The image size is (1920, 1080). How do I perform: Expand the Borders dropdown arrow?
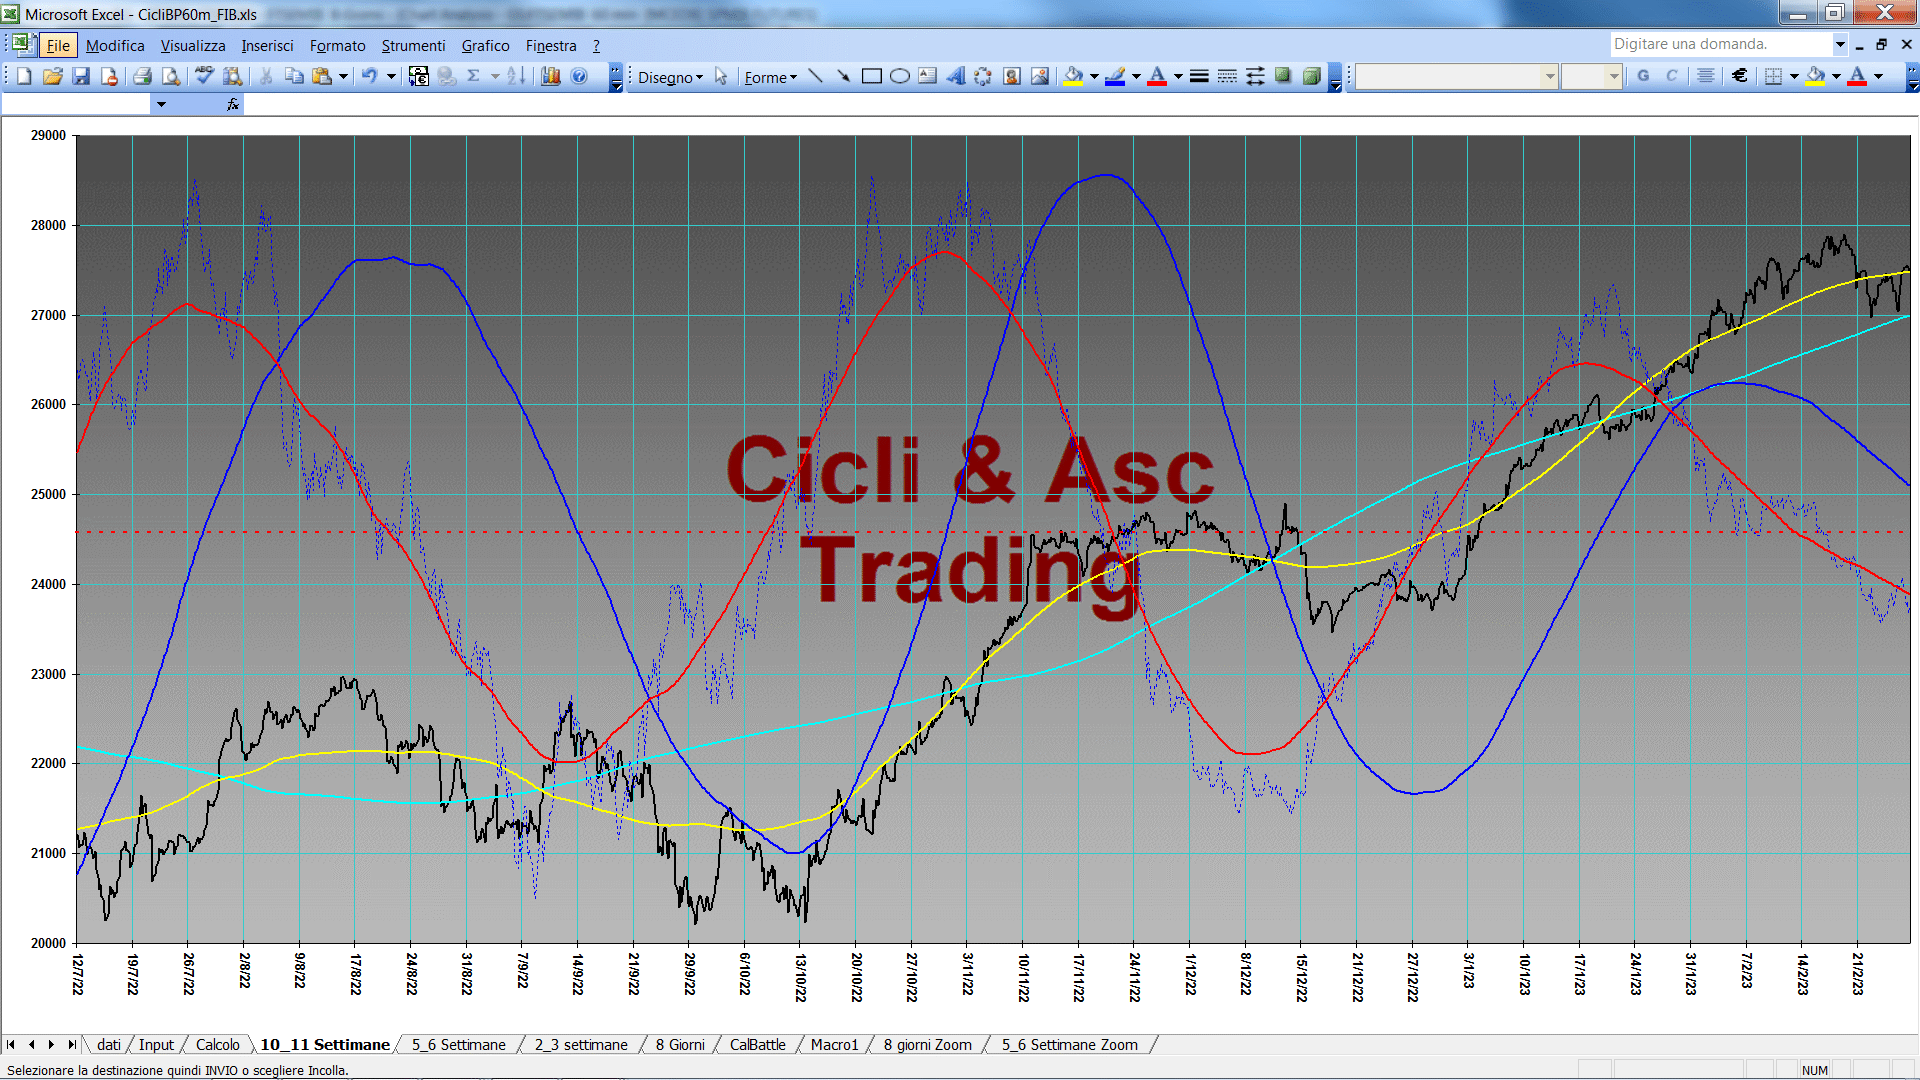[x=1794, y=76]
